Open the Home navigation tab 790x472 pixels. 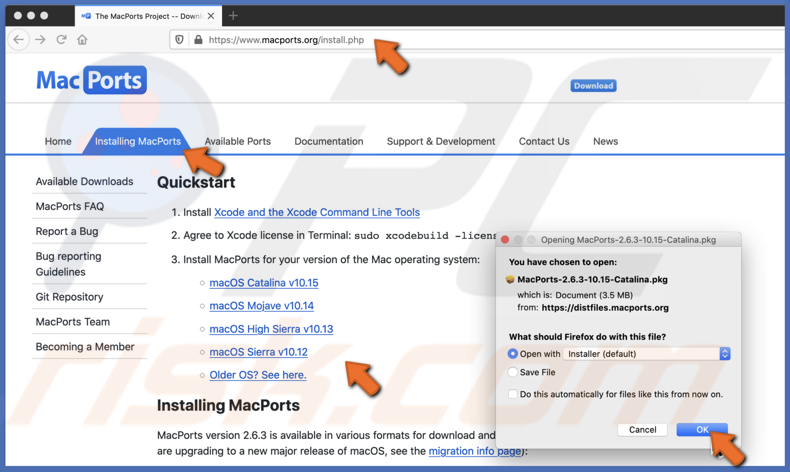[x=58, y=142]
